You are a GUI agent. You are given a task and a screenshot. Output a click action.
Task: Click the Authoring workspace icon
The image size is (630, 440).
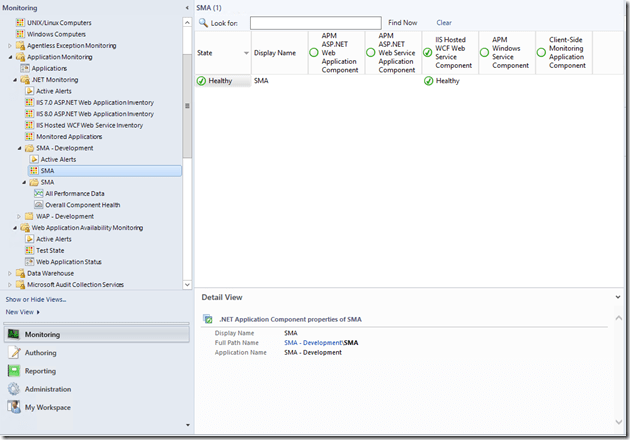coord(14,352)
